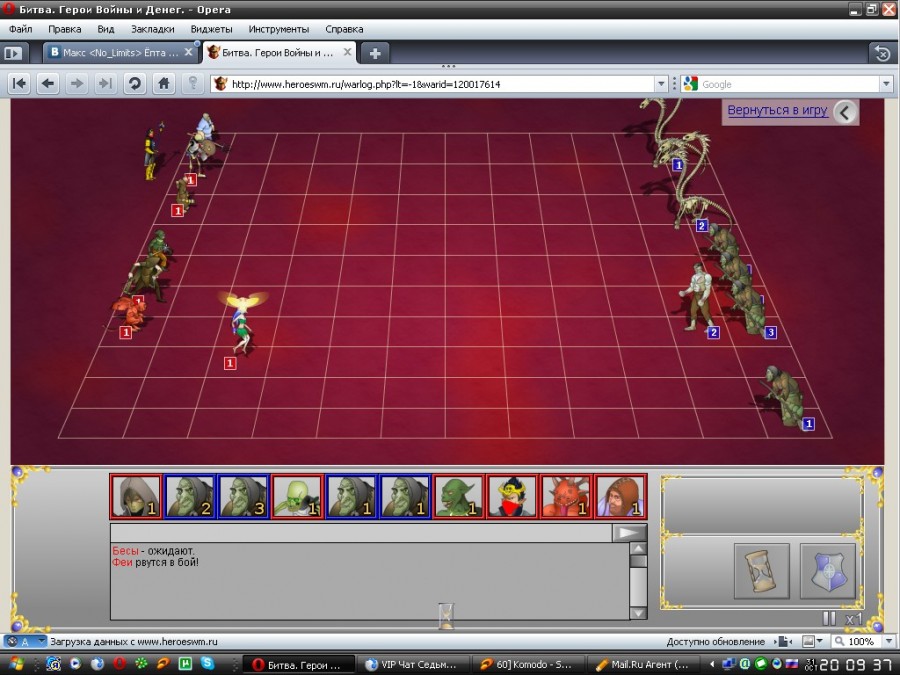Click the Russian flag language tray icon
This screenshot has height=675, width=900.
click(792, 664)
